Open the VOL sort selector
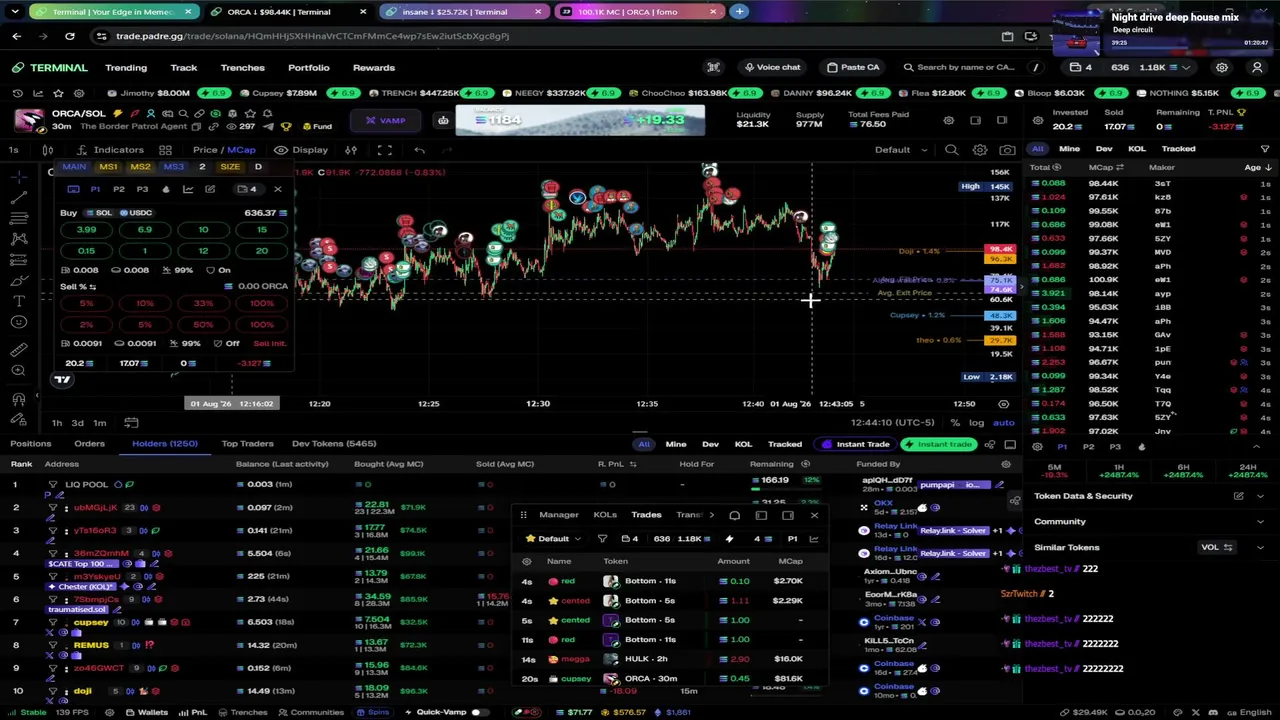 click(1216, 547)
